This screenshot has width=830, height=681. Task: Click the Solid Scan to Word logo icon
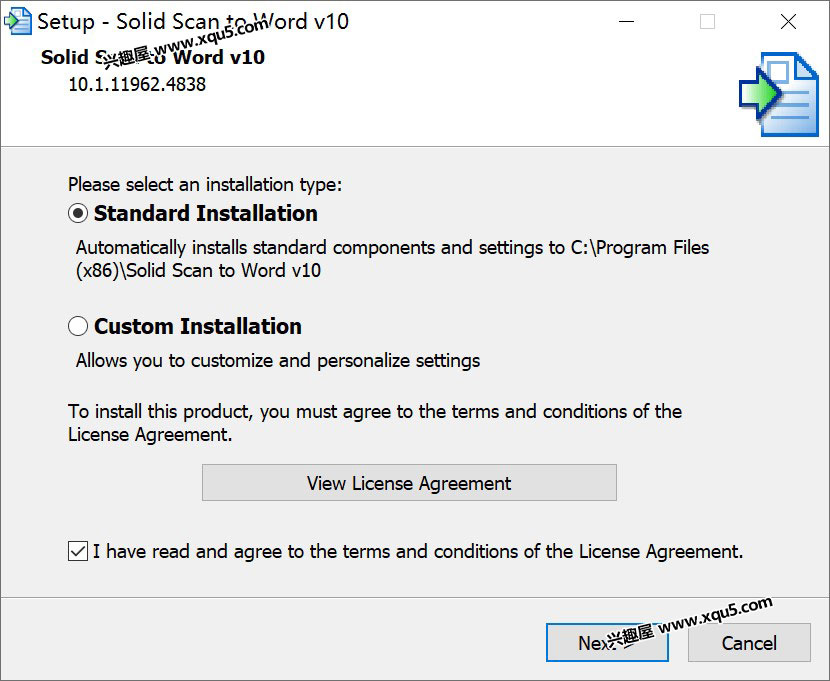[x=779, y=94]
